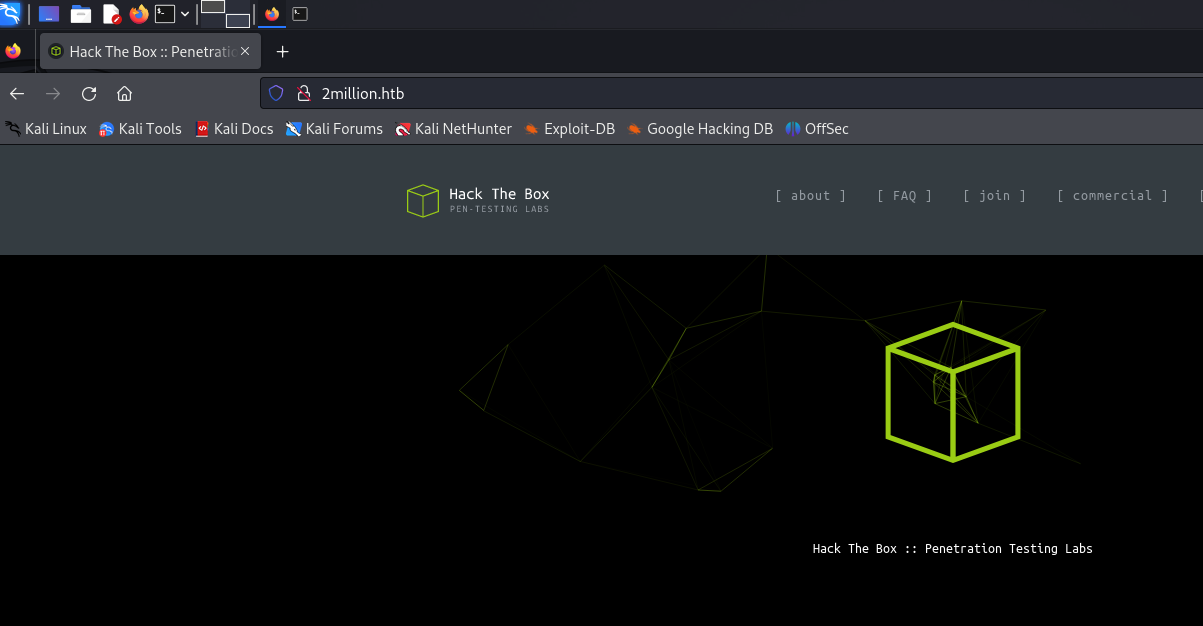Close the Hack The Box tab
The height and width of the screenshot is (626, 1203).
coord(245,51)
